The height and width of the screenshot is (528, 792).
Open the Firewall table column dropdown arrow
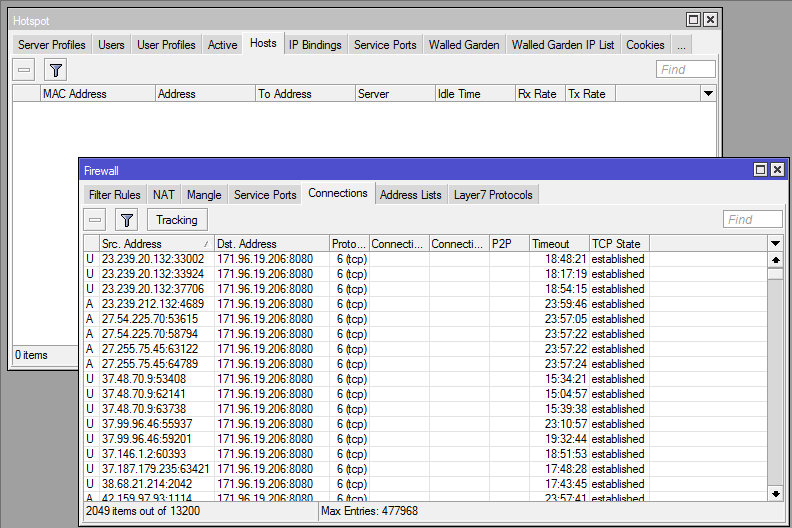point(775,244)
